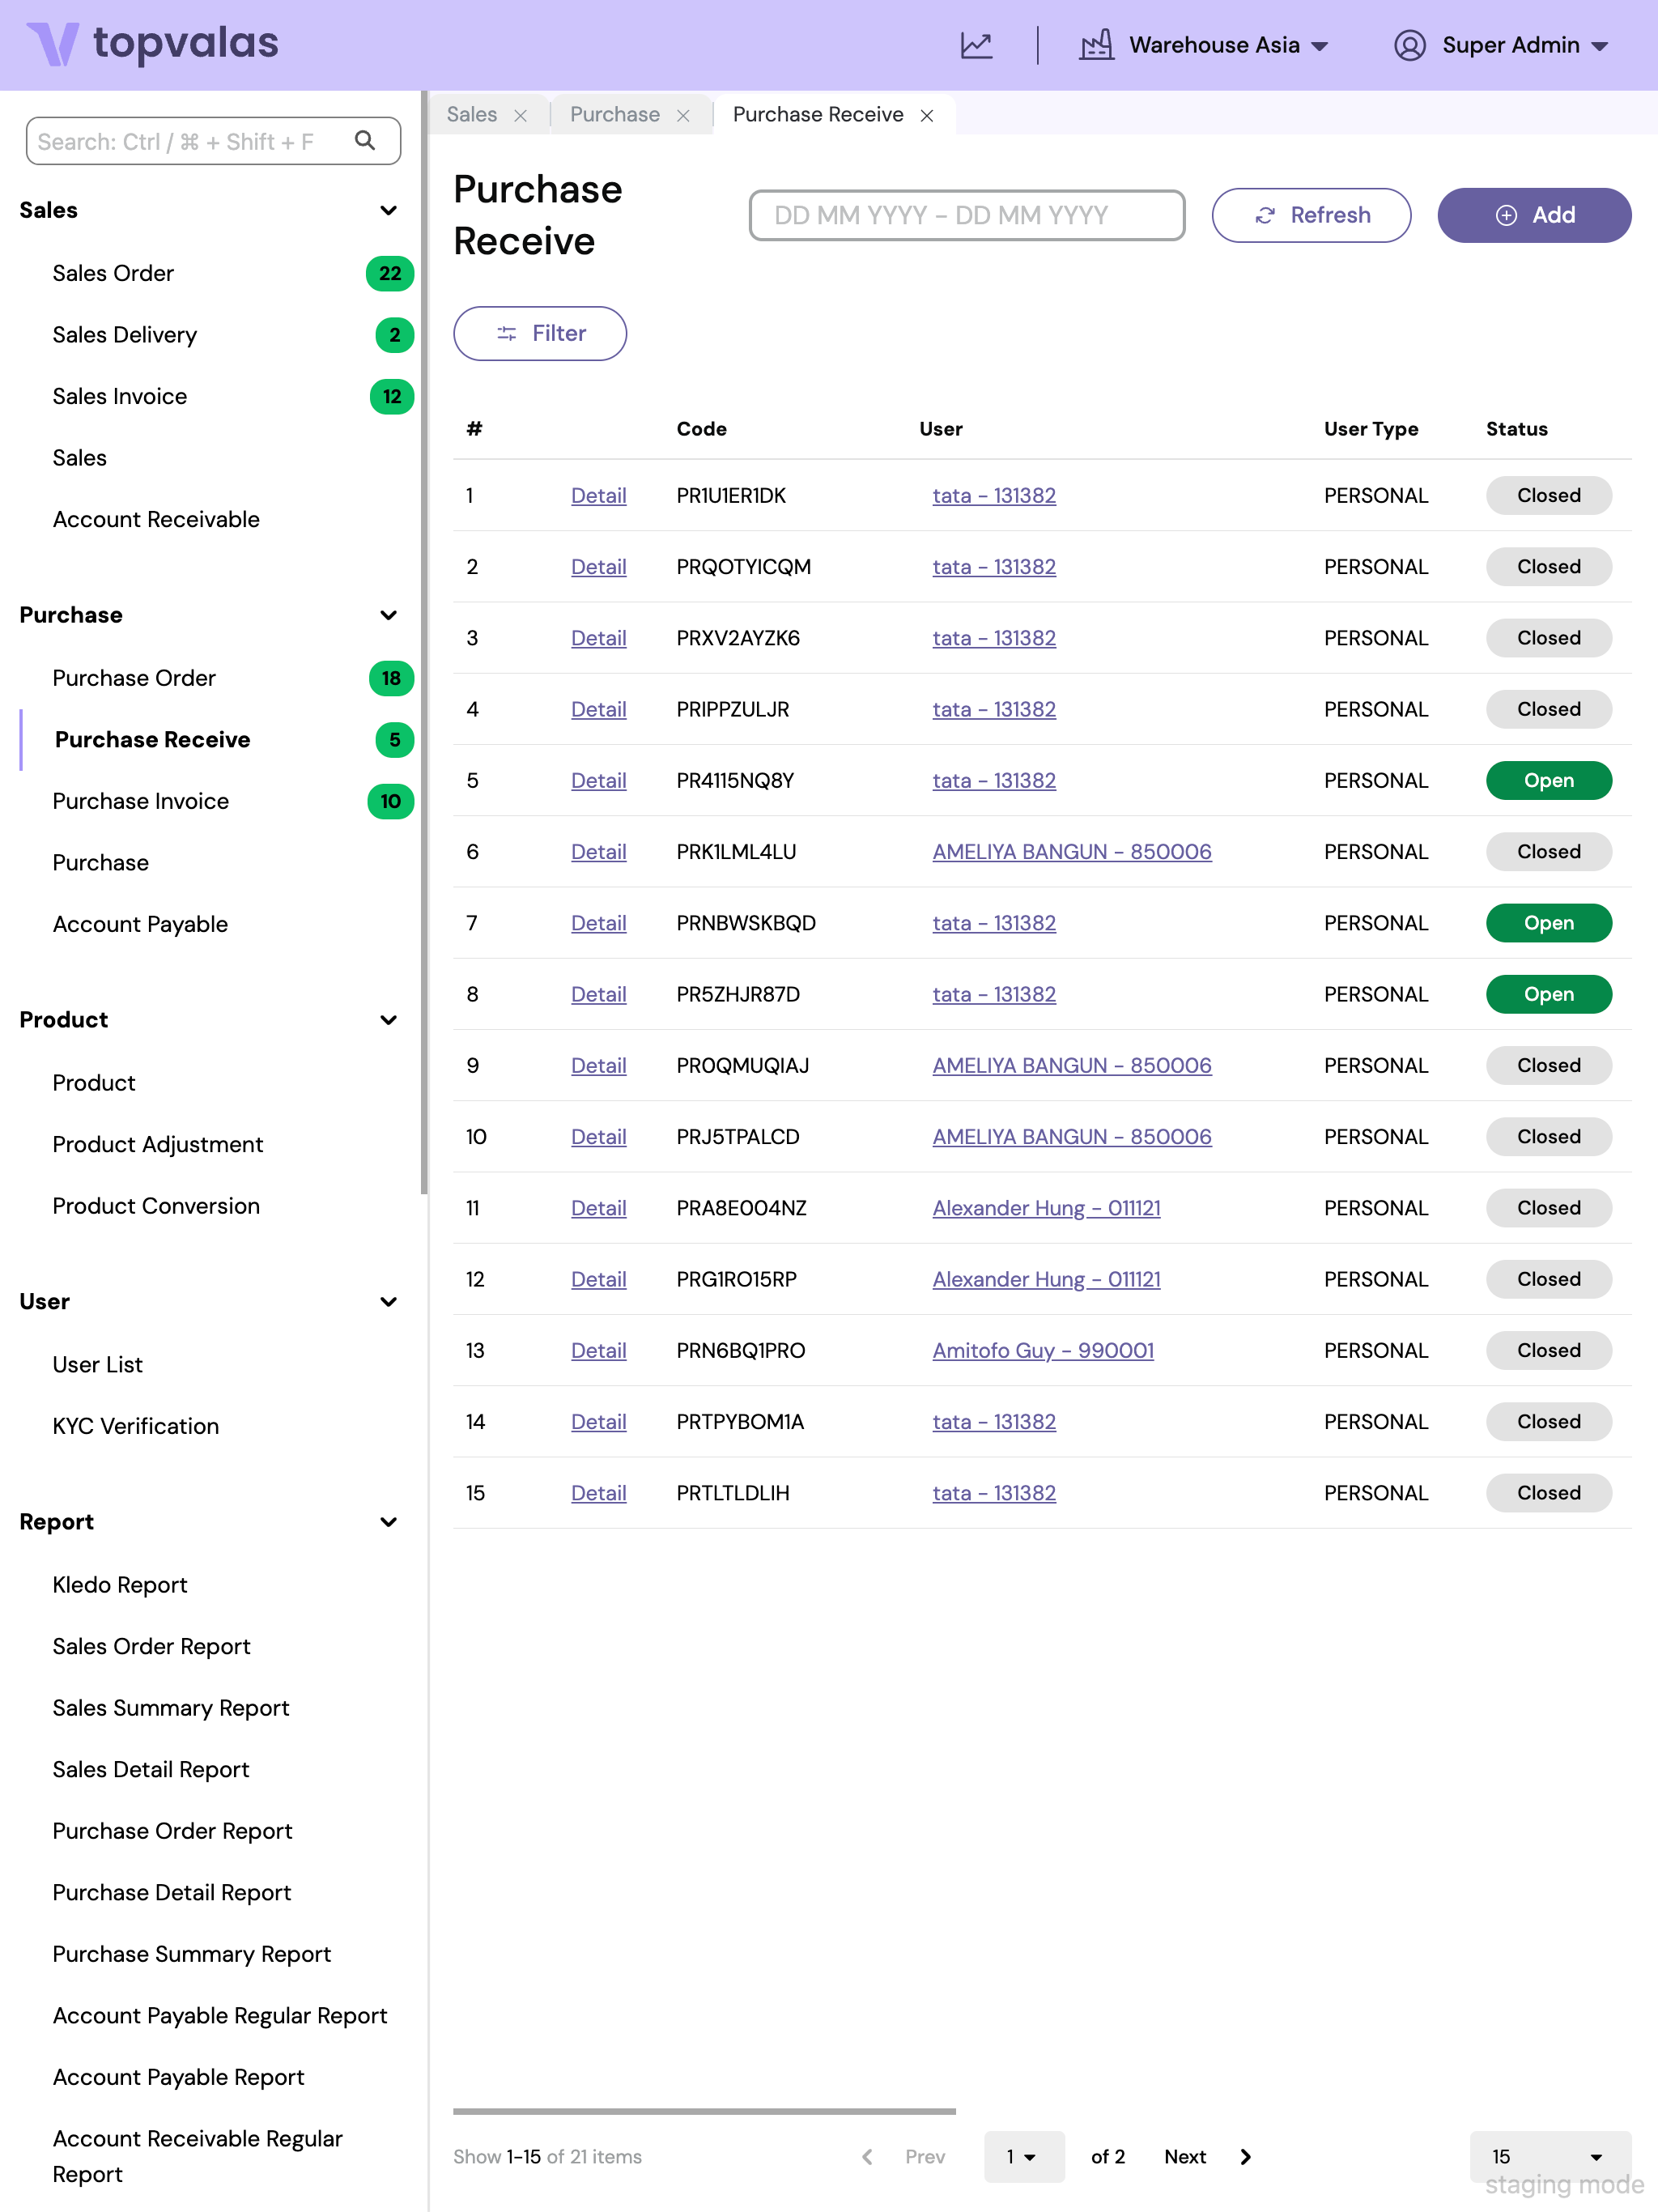
Task: Close the Purchase Receive tab
Action: (927, 116)
